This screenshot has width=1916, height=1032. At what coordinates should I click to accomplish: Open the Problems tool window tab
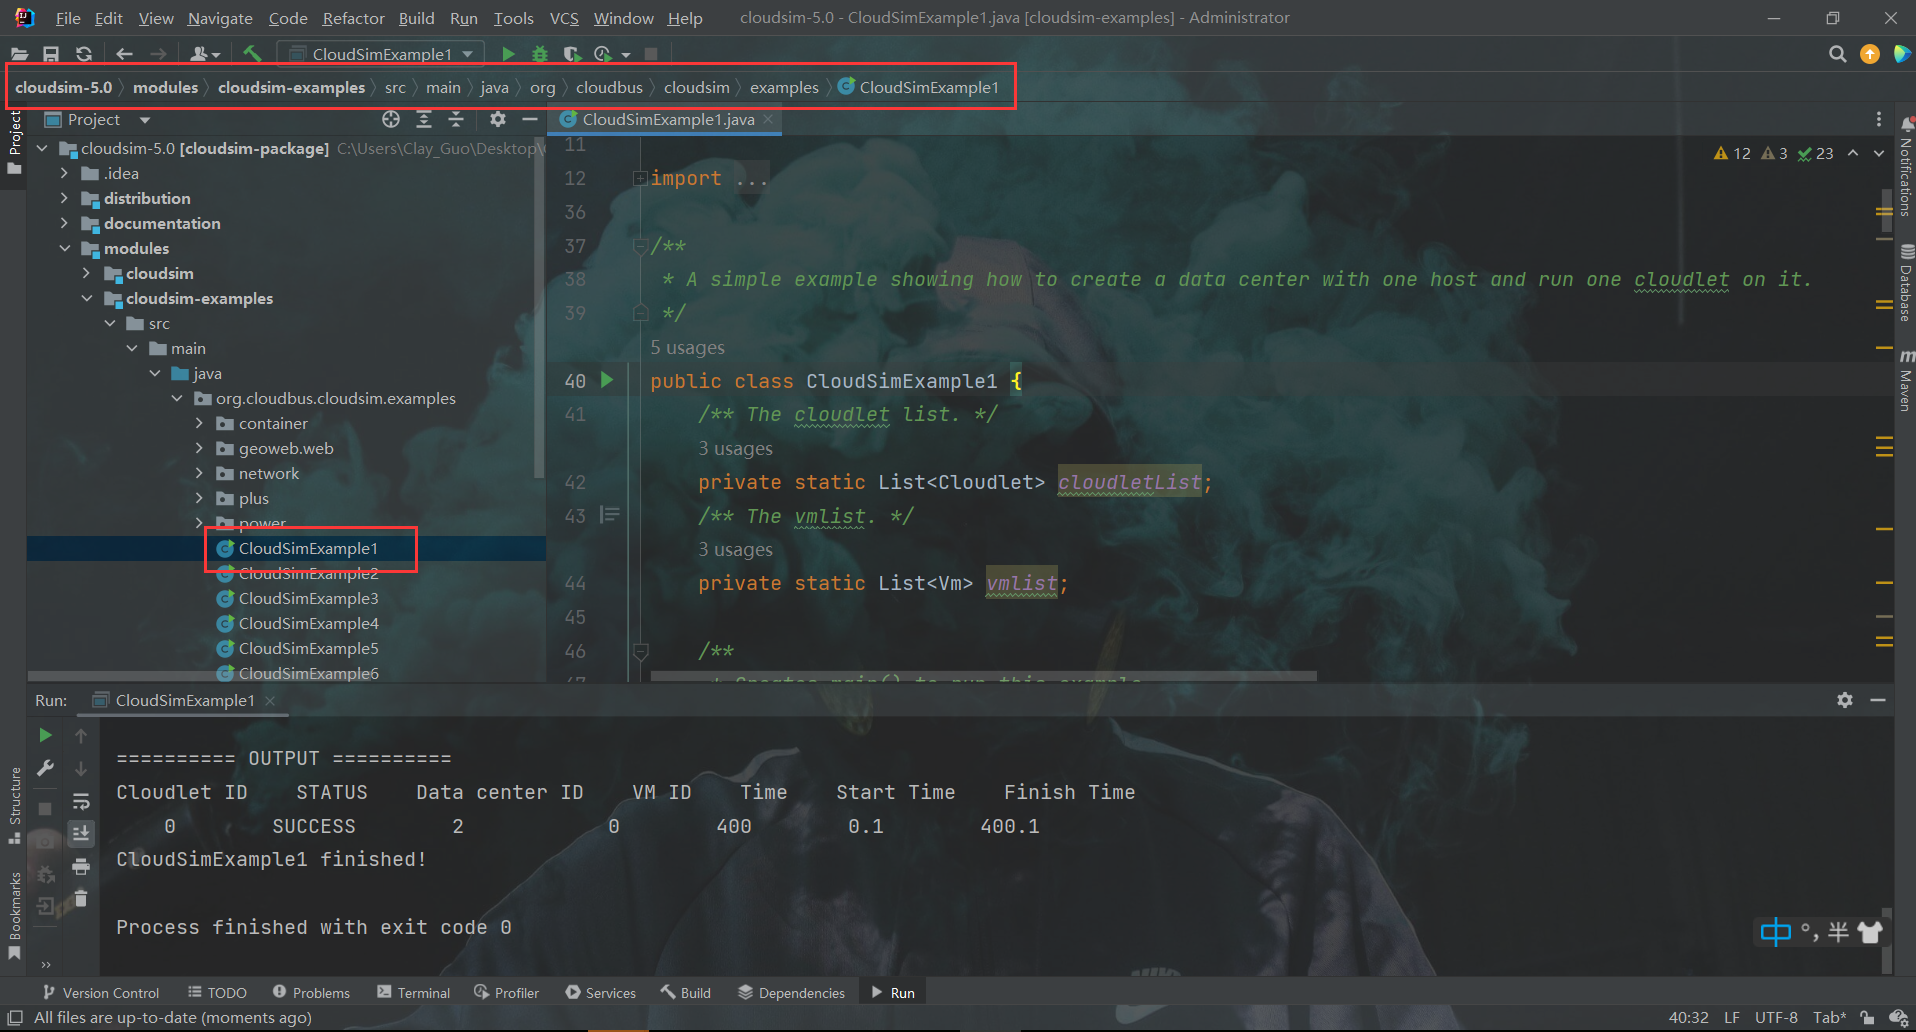click(x=311, y=993)
